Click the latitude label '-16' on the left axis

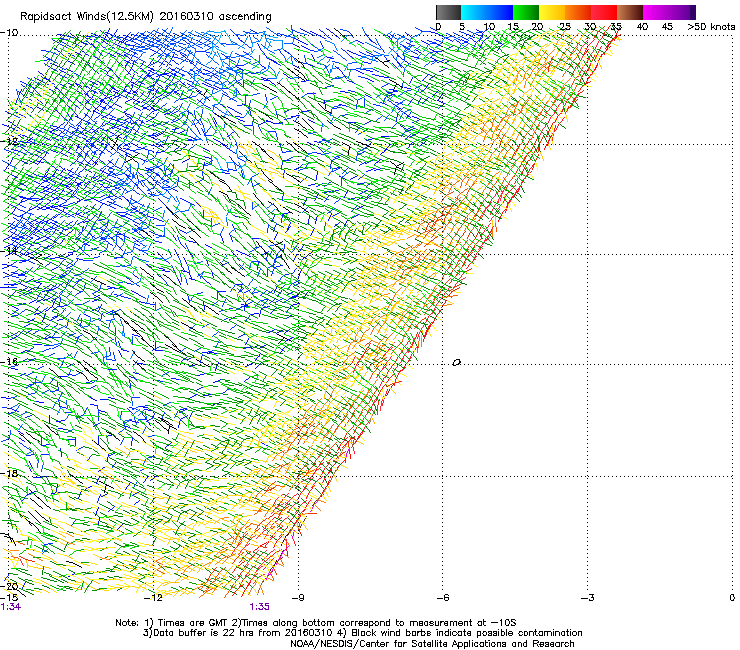[9, 362]
